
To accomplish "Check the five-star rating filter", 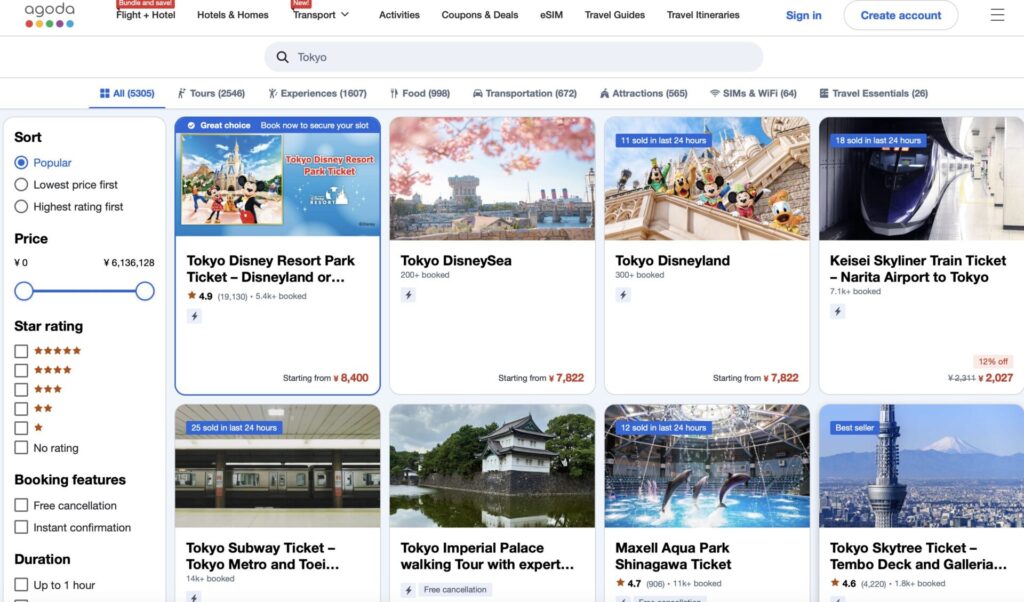I will click(21, 351).
